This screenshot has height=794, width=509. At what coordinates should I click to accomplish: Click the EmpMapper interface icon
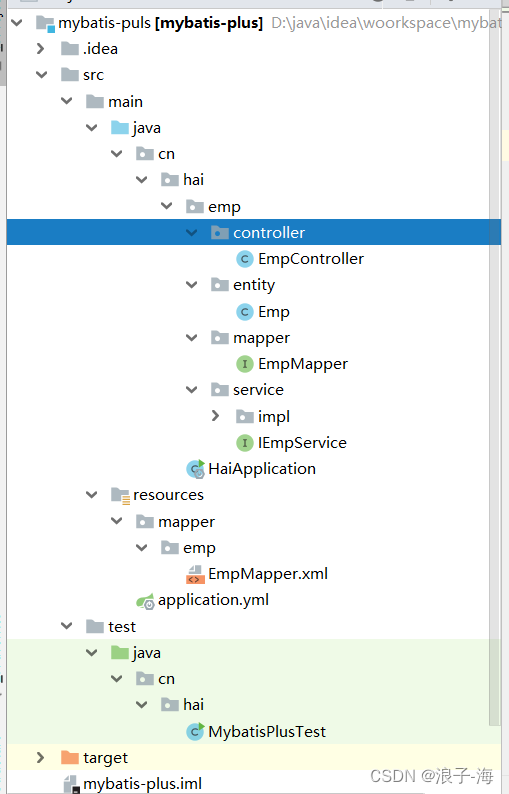(245, 364)
